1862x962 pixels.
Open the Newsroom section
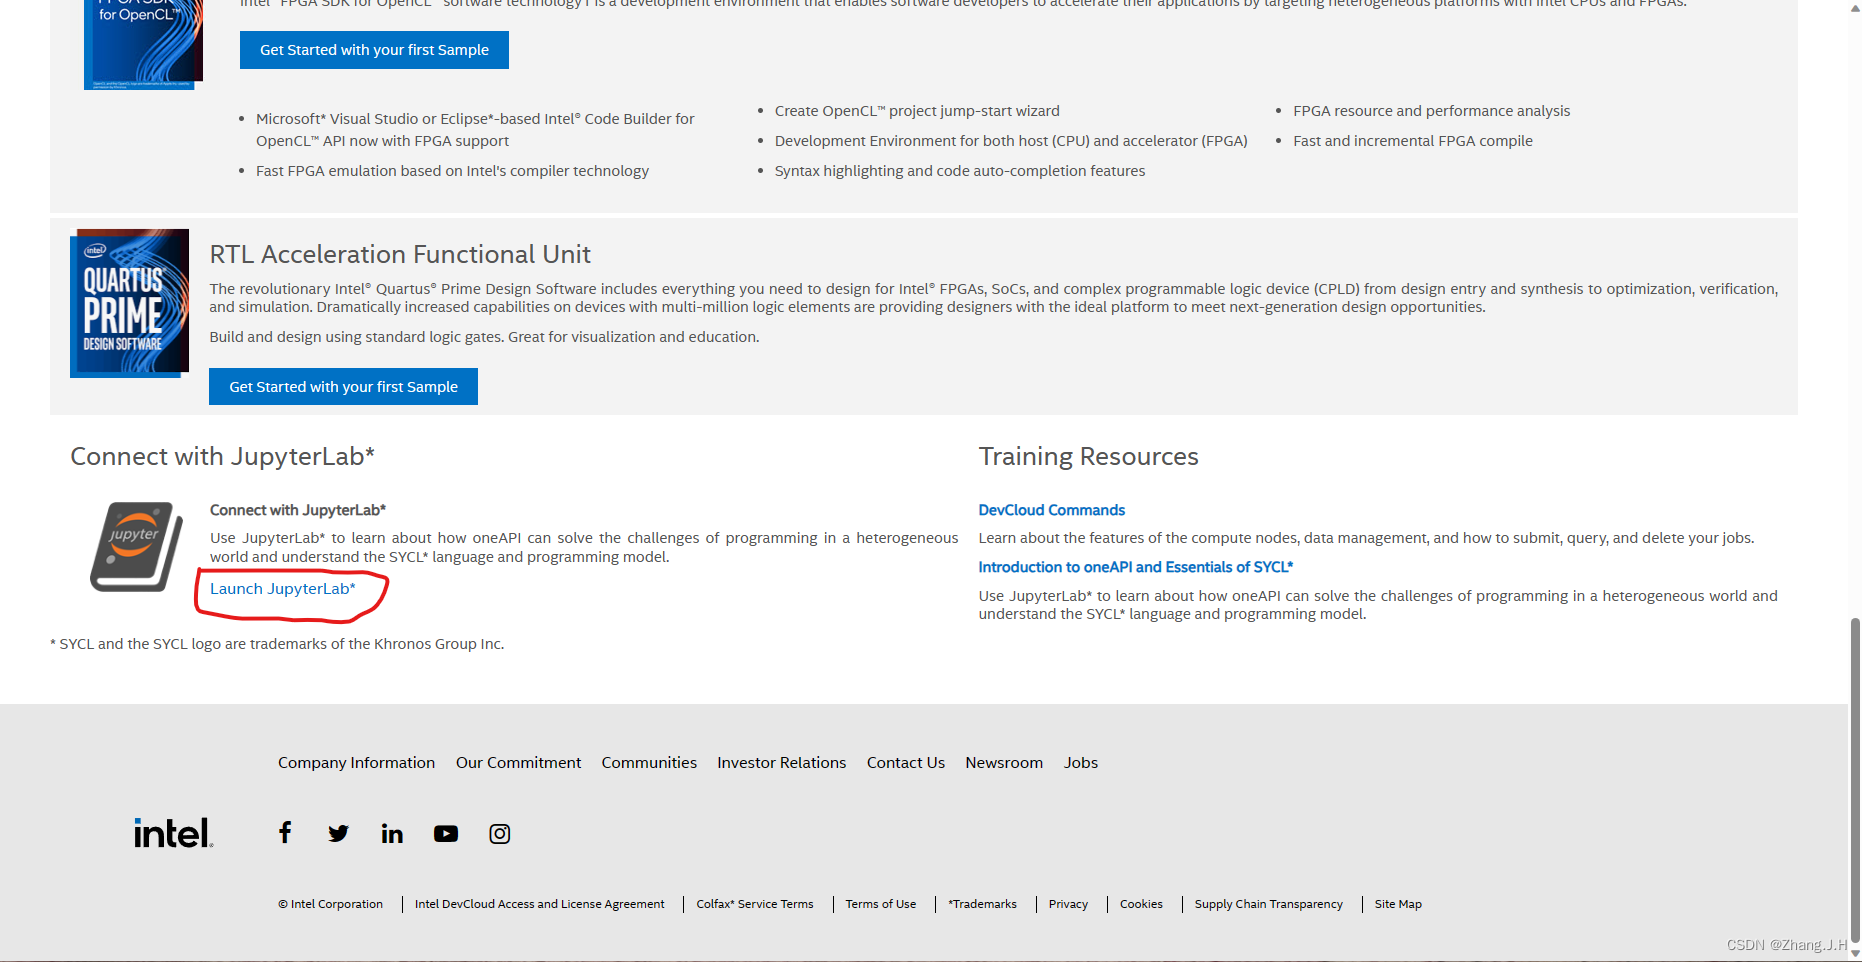pyautogui.click(x=1004, y=762)
